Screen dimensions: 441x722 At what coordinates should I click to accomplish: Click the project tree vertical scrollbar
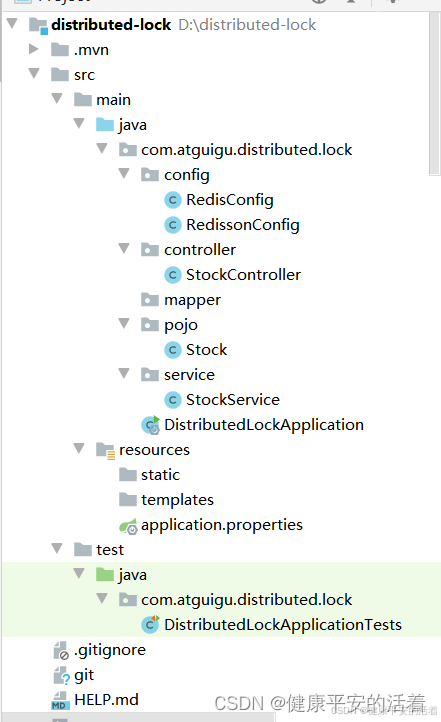435,94
